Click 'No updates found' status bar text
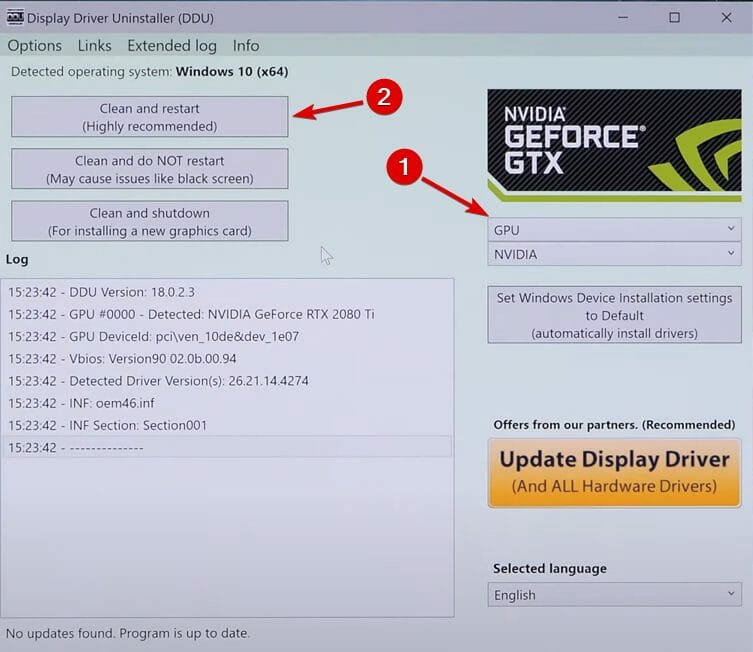This screenshot has width=753, height=652. click(128, 633)
